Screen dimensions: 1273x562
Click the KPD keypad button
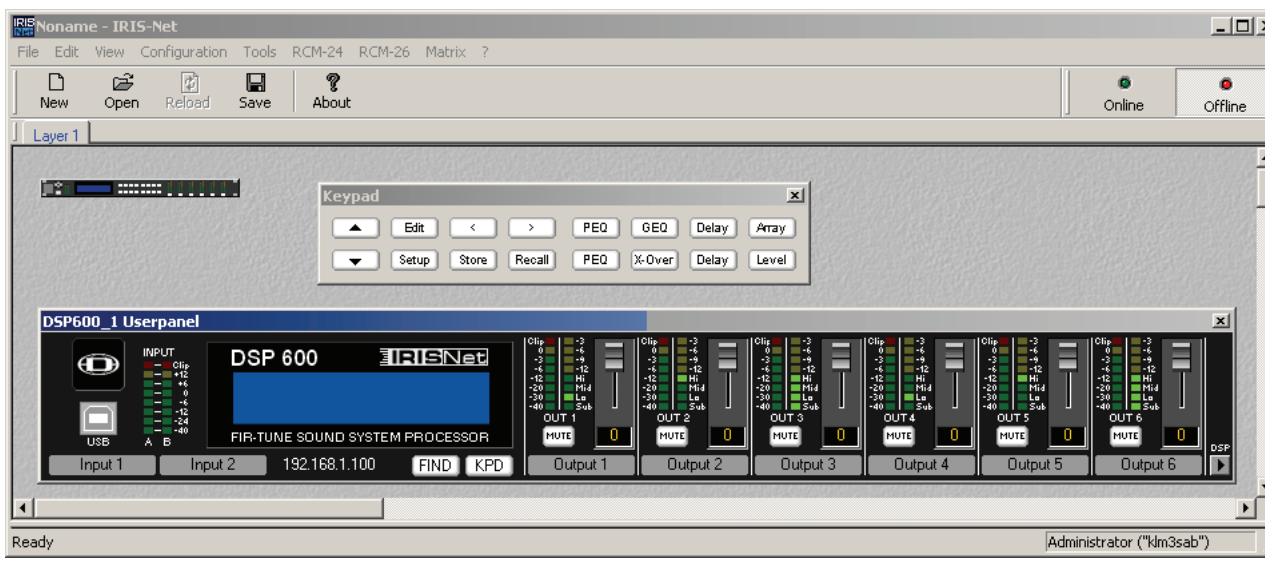(x=488, y=465)
